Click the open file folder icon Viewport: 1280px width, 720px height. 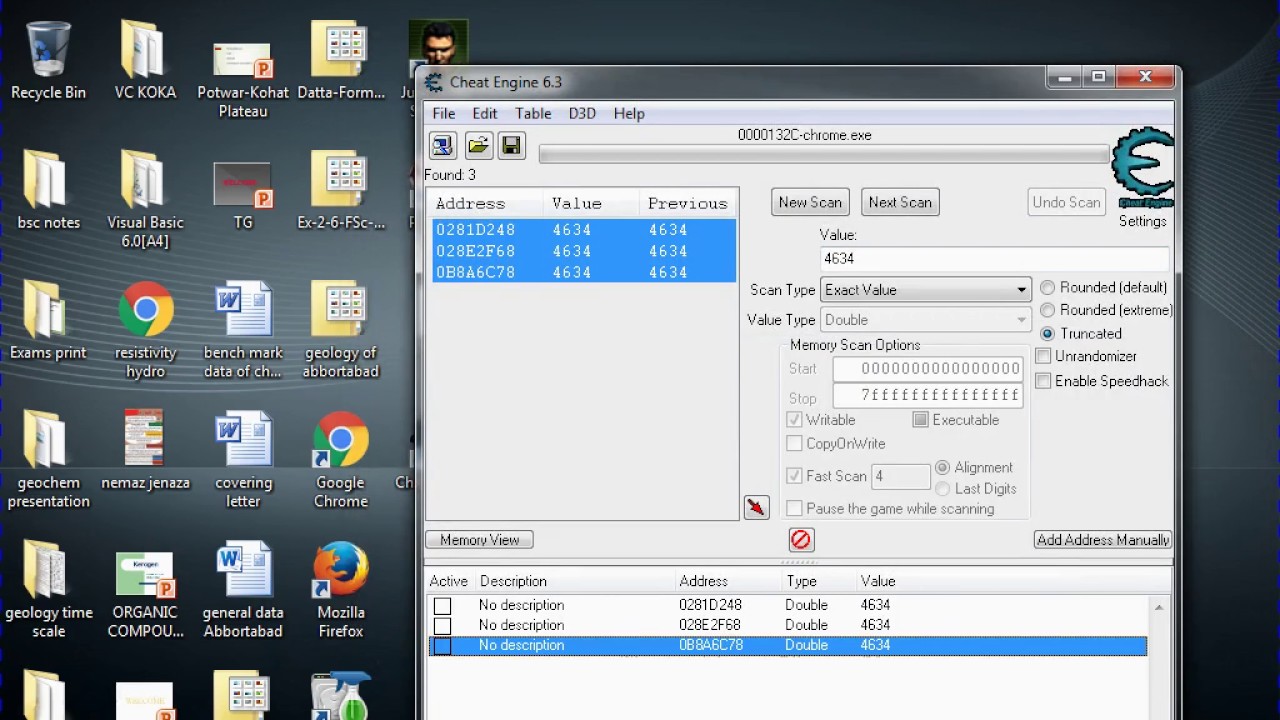[478, 145]
